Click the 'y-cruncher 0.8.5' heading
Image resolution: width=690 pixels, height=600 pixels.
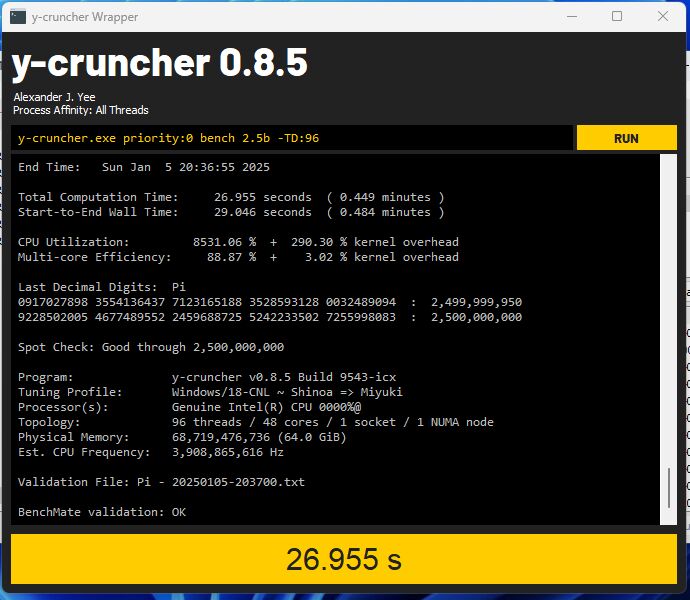159,63
